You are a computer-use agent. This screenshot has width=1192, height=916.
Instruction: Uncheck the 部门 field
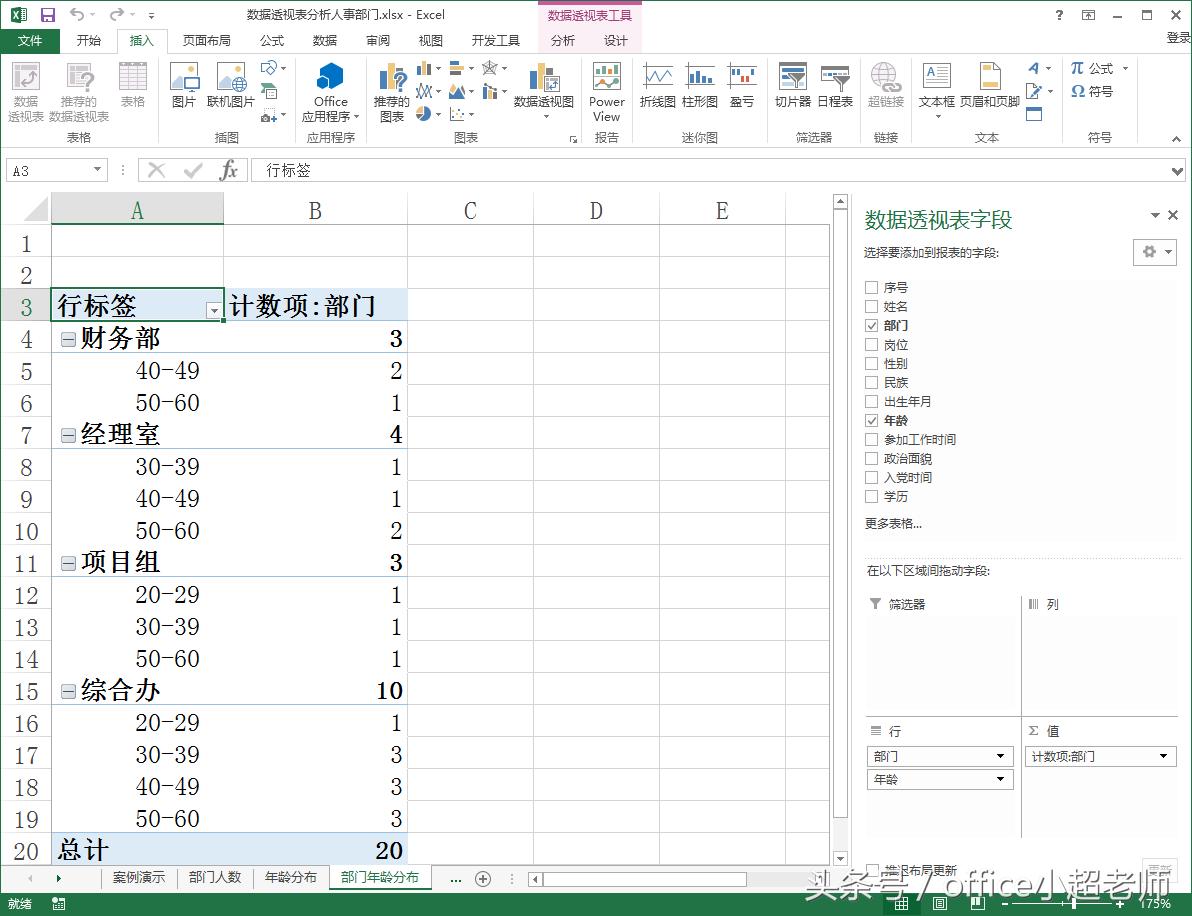click(x=873, y=325)
